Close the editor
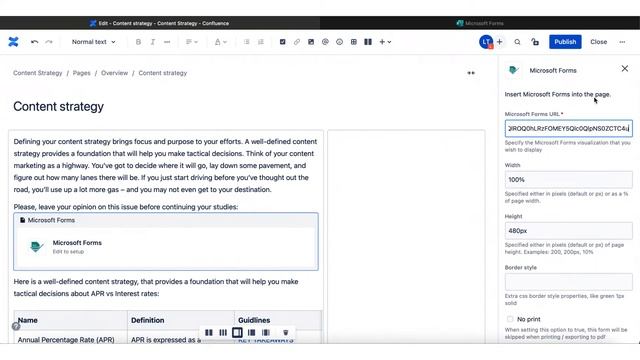Image resolution: width=640 pixels, height=360 pixels. pos(598,42)
